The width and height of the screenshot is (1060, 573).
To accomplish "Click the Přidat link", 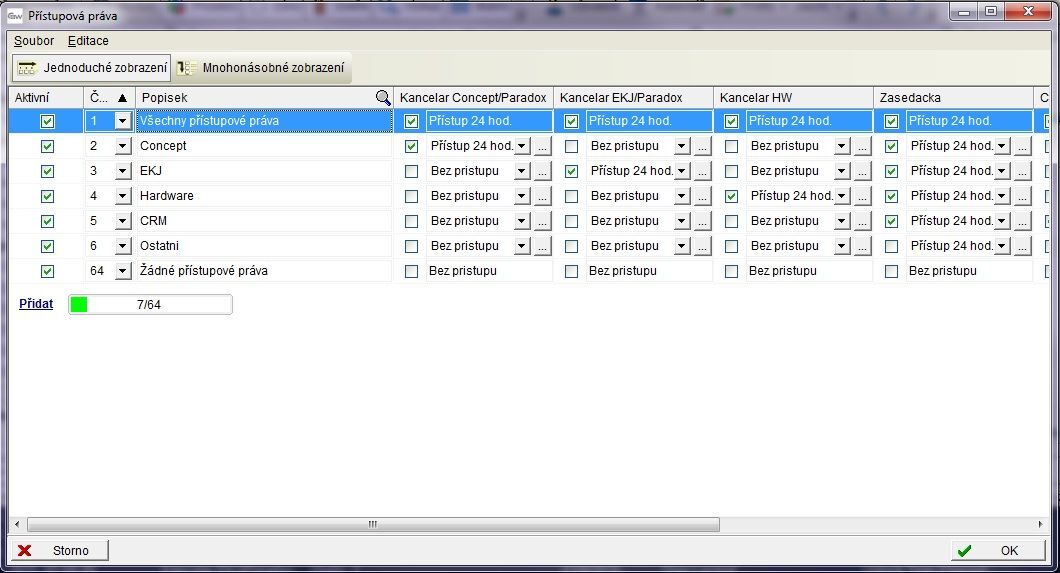I will 36,304.
